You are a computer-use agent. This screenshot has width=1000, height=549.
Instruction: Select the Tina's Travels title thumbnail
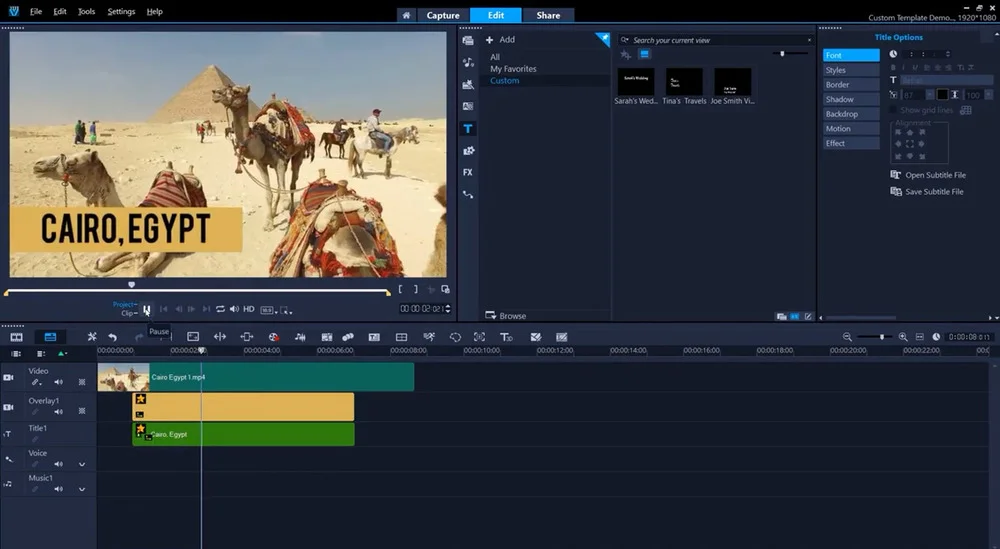coord(684,82)
